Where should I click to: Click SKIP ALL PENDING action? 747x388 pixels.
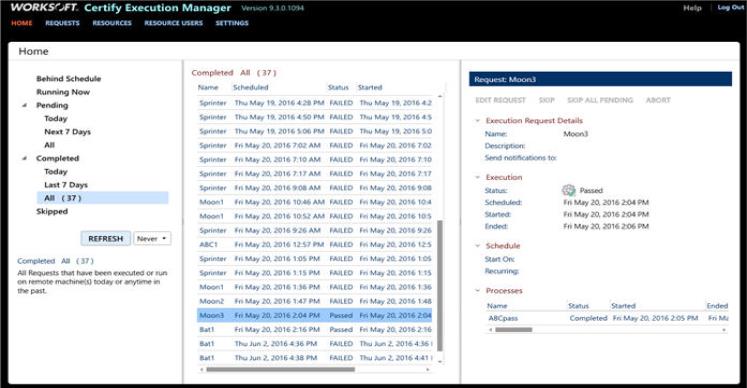pos(600,100)
